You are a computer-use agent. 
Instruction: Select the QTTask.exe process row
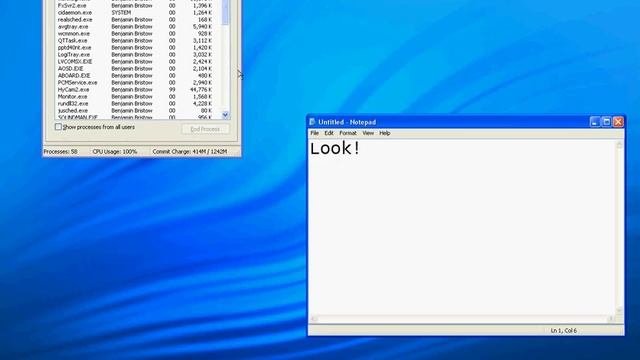[x=139, y=40]
